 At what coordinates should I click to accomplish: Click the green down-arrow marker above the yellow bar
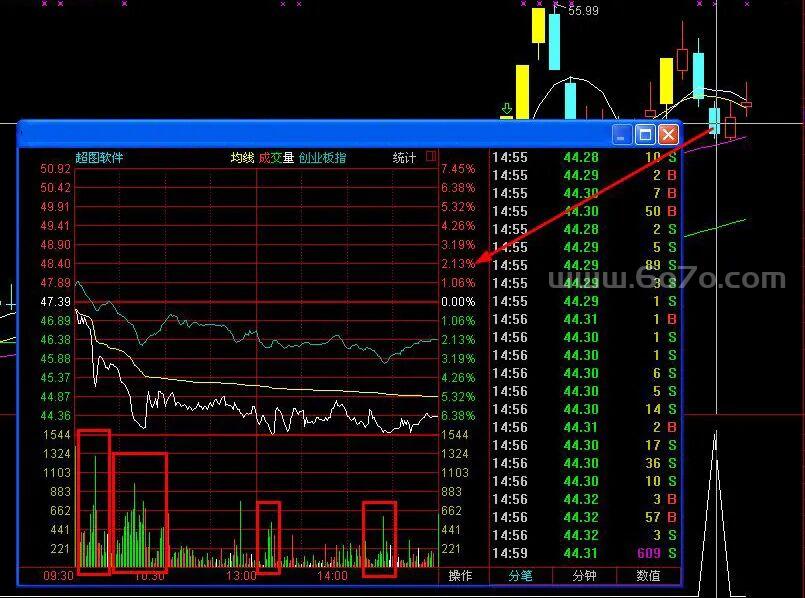pos(507,108)
